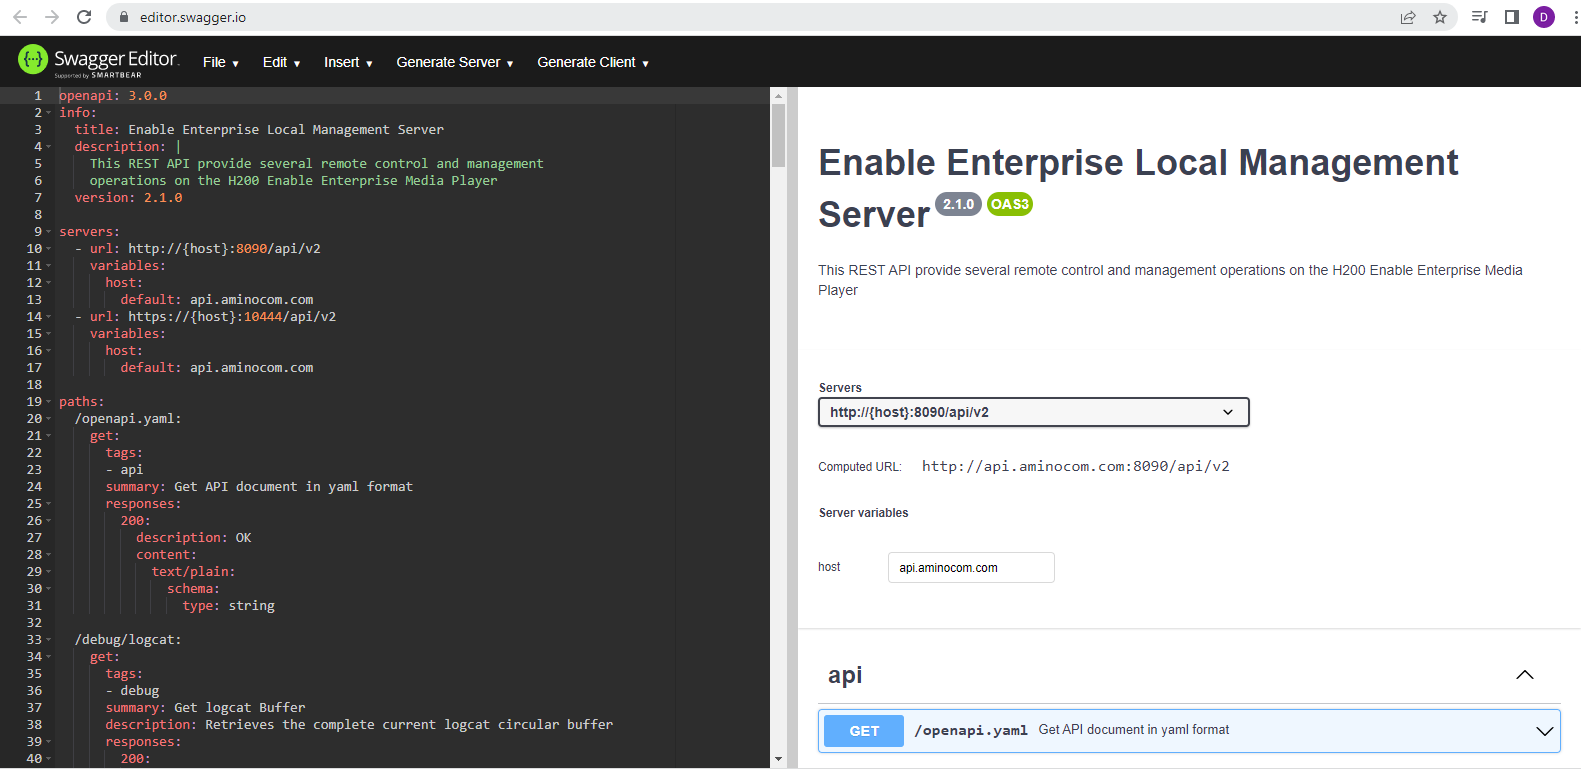Collapse the api tag section chevron
Viewport: 1581px width, 769px height.
coord(1525,675)
